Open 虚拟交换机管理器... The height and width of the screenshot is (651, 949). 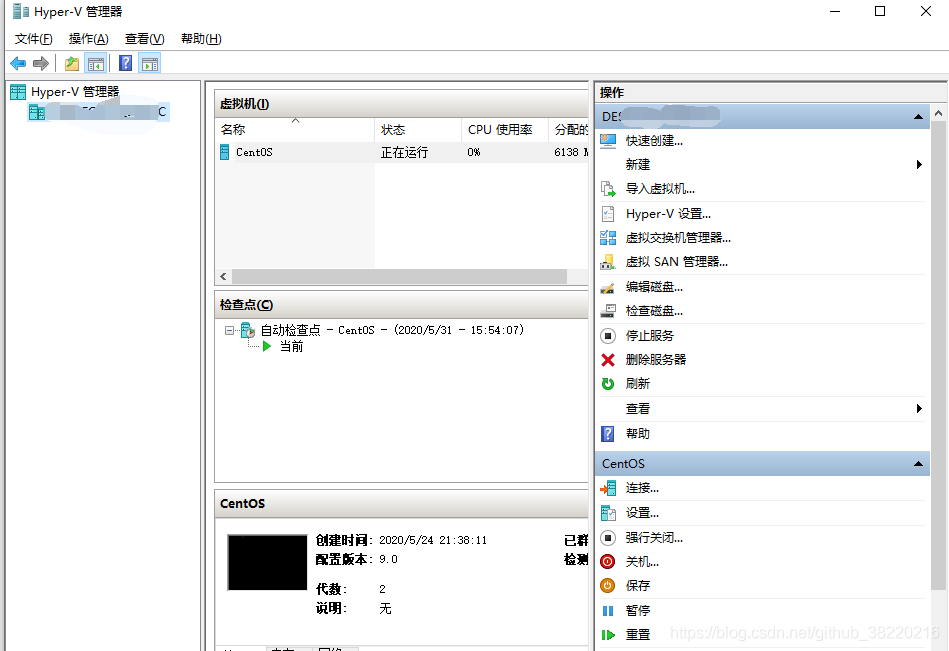point(678,238)
